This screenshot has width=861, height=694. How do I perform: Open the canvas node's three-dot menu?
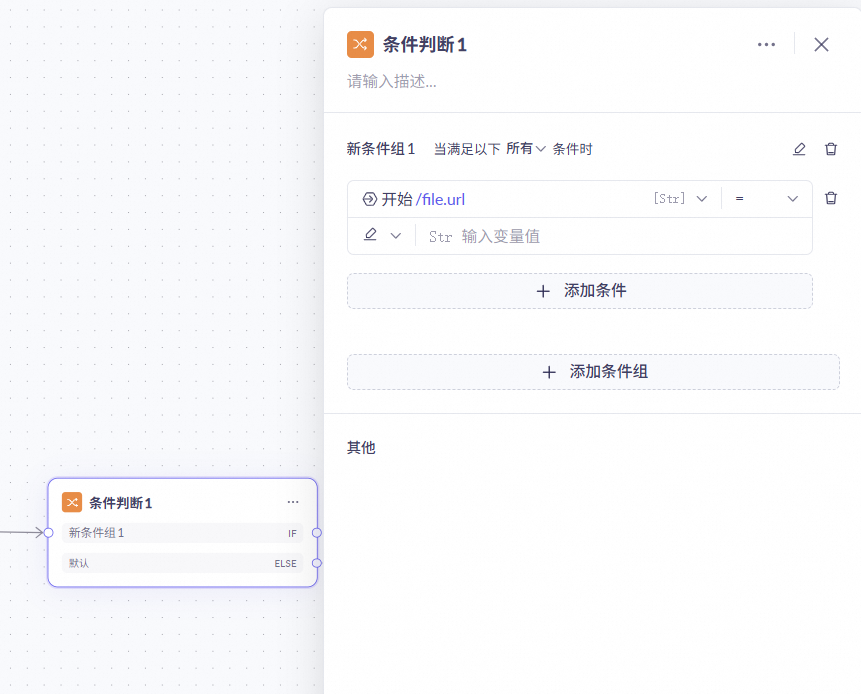coord(293,502)
